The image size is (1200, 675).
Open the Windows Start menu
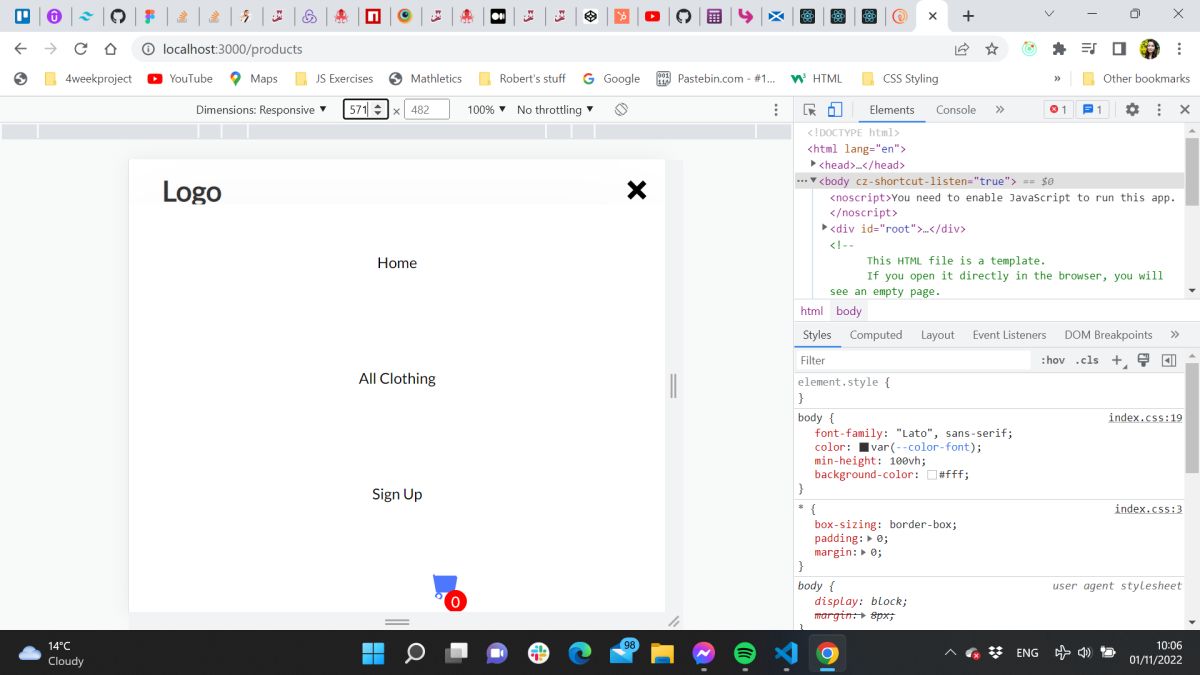point(373,653)
